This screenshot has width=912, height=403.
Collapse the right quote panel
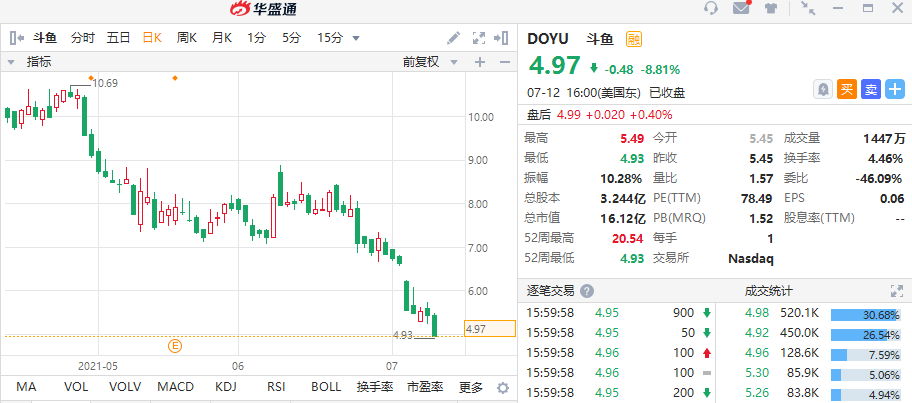[501, 38]
